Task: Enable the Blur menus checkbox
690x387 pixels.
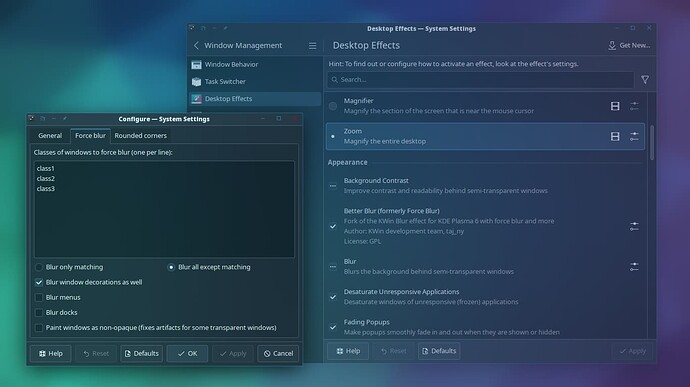Action: click(x=39, y=298)
